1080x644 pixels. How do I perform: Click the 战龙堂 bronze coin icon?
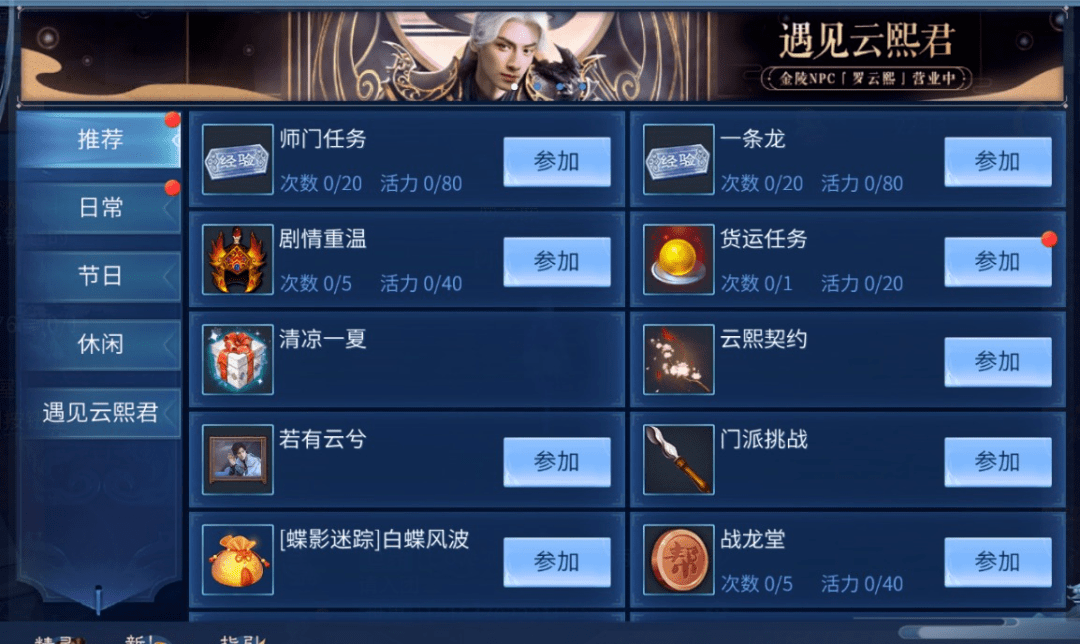(678, 560)
